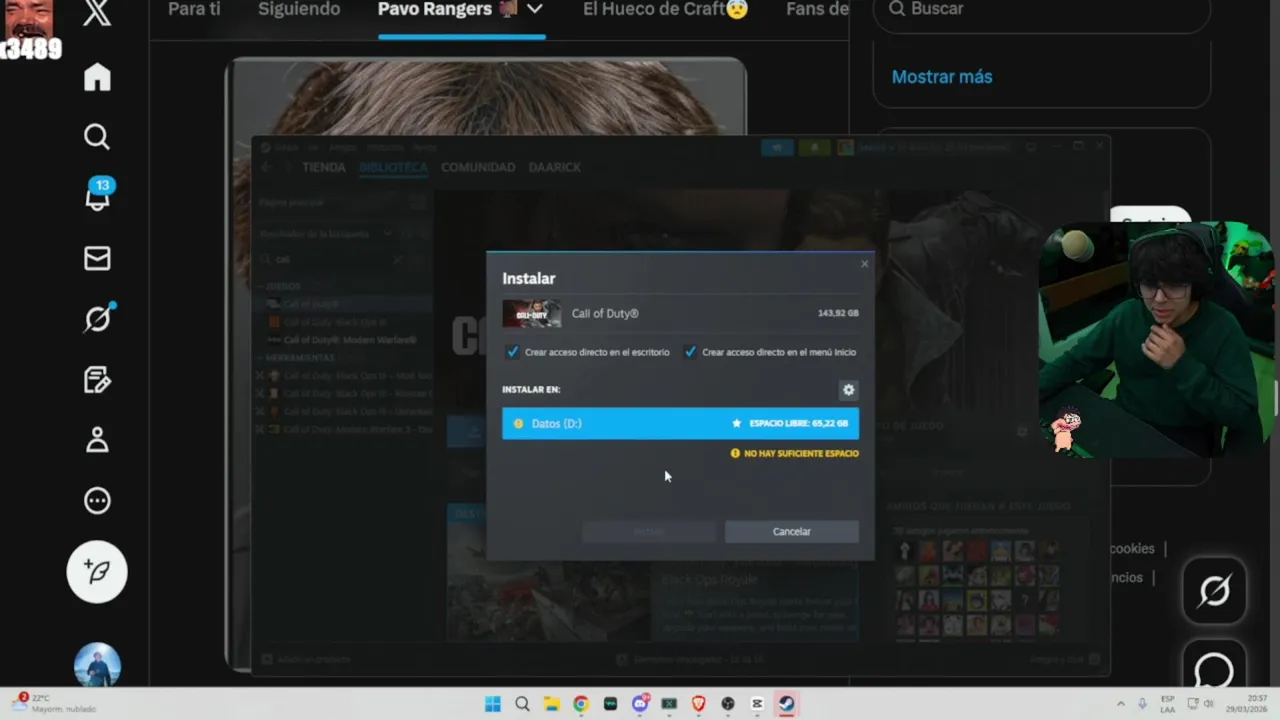This screenshot has height=720, width=1280.
Task: Click the Buscar search field on X
Action: (x=1040, y=10)
